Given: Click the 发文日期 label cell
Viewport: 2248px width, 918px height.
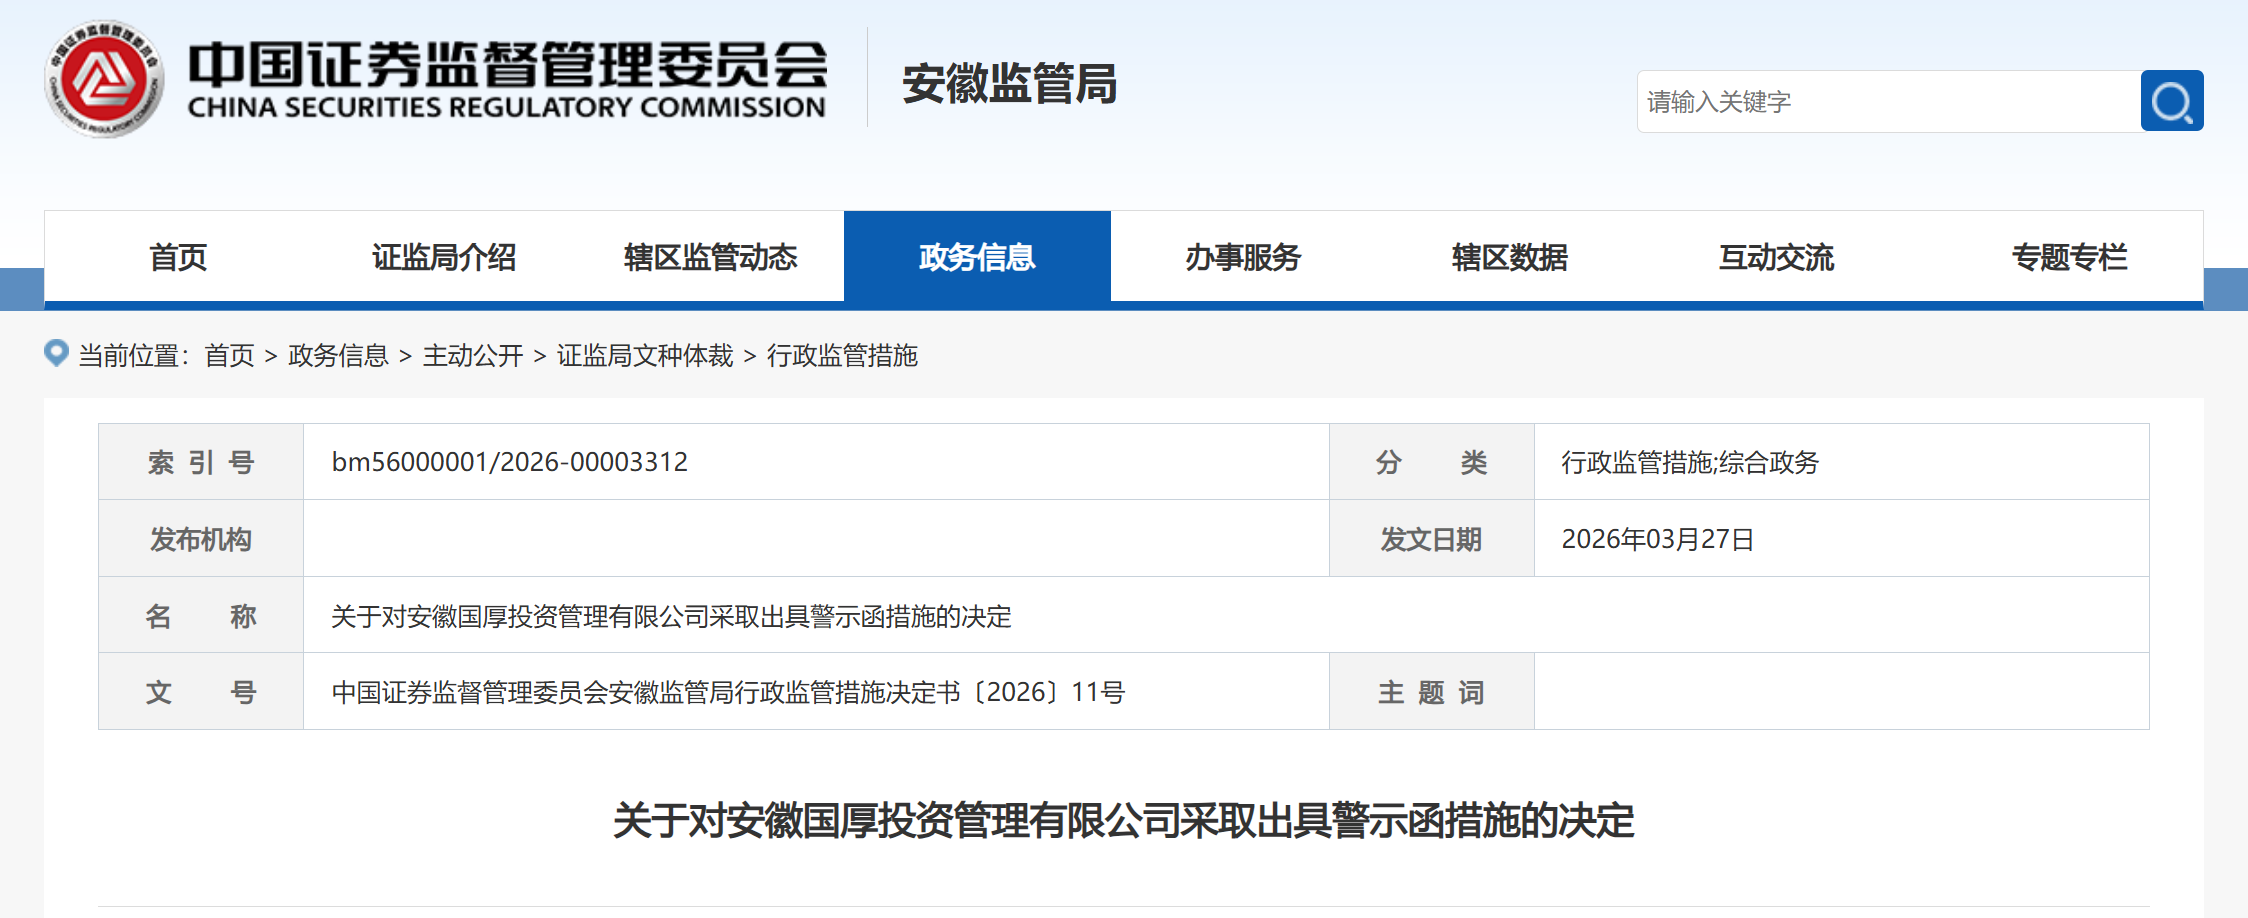Looking at the screenshot, I should pos(1432,539).
